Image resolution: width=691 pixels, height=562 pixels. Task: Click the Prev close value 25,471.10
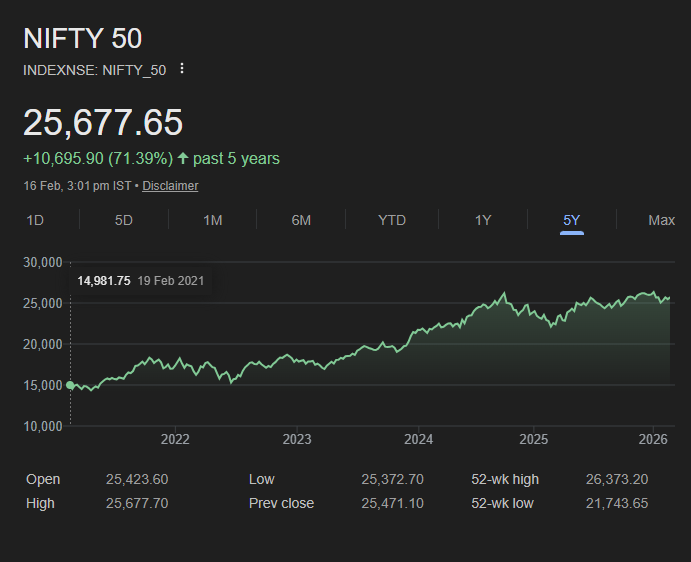point(392,503)
